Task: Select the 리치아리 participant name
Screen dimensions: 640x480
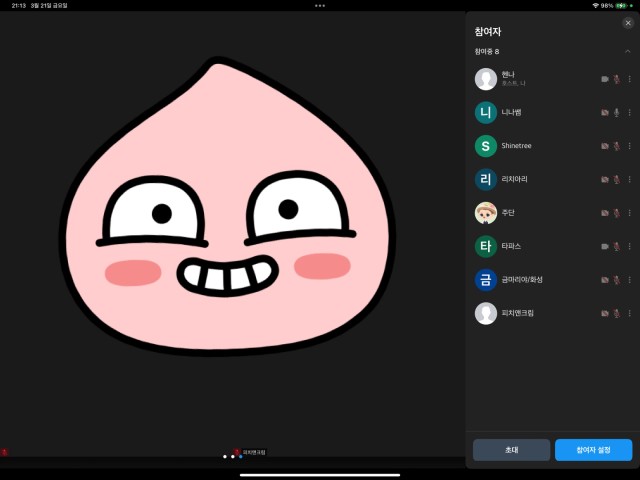Action: (x=514, y=179)
